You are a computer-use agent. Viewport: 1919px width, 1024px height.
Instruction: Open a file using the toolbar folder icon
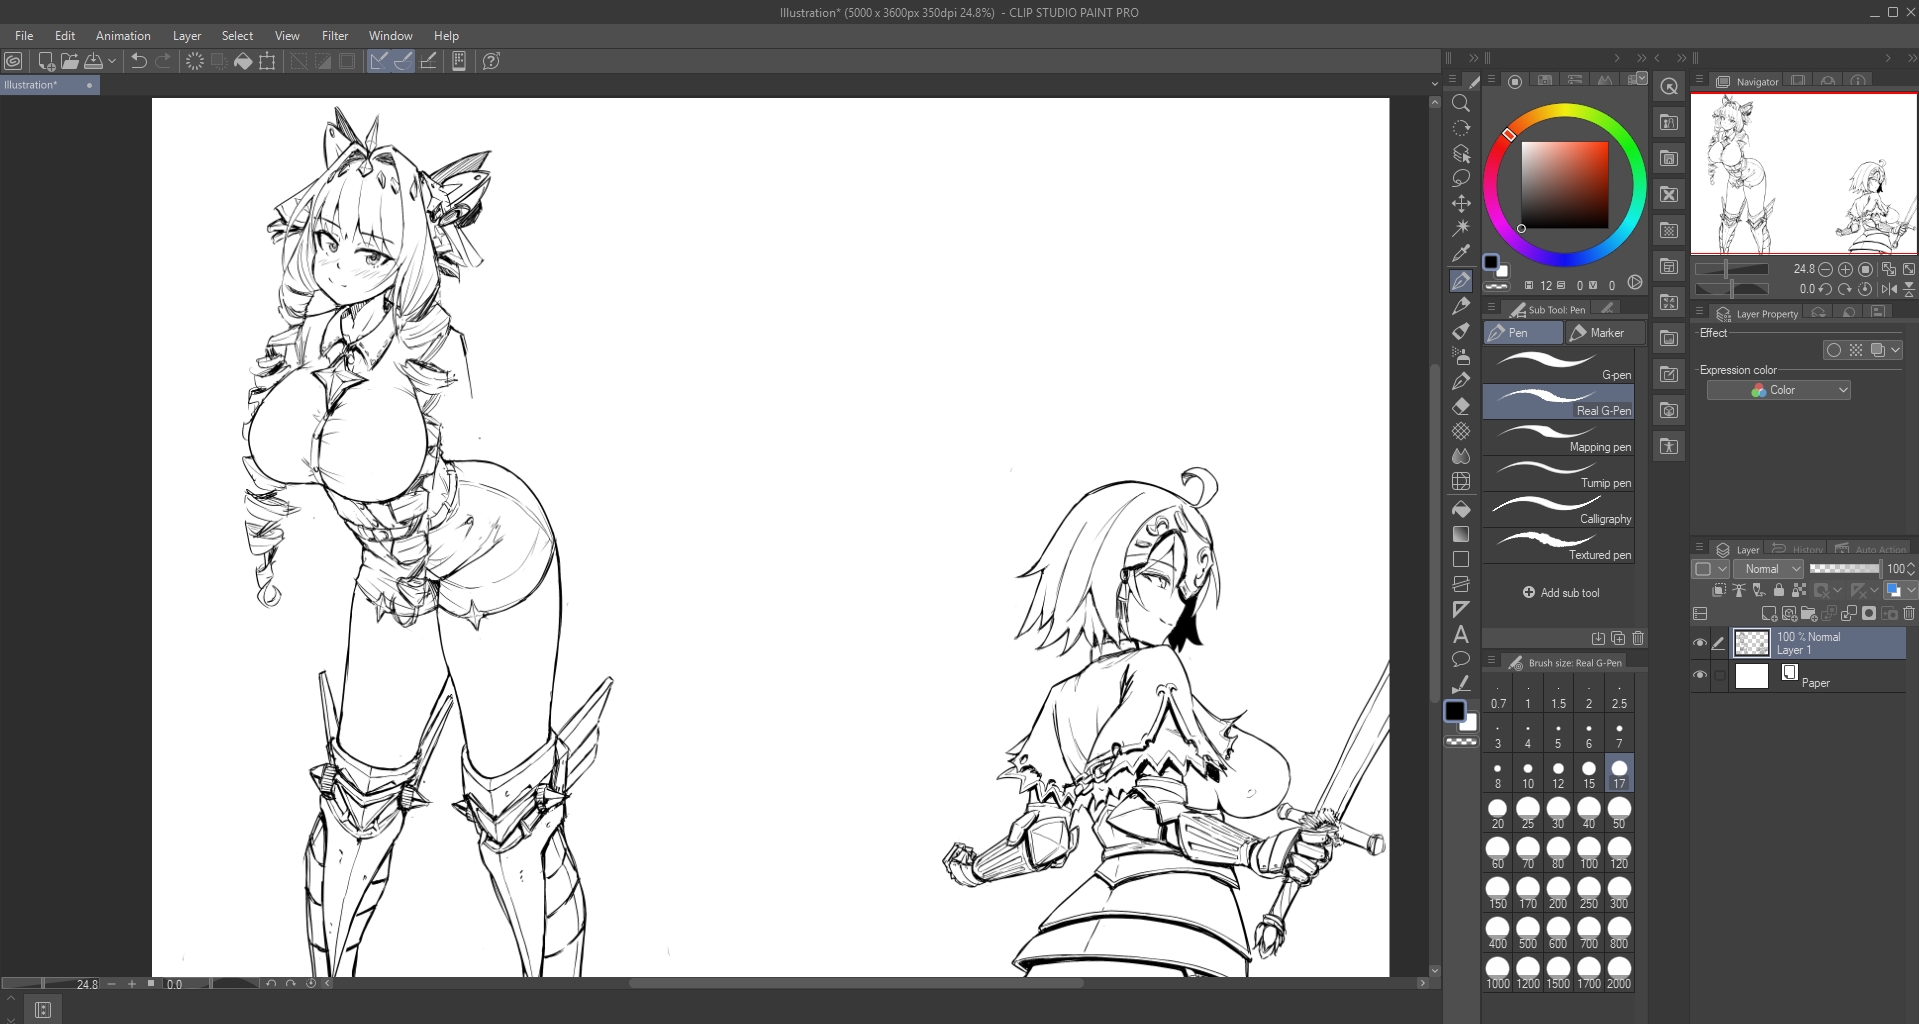click(x=70, y=61)
